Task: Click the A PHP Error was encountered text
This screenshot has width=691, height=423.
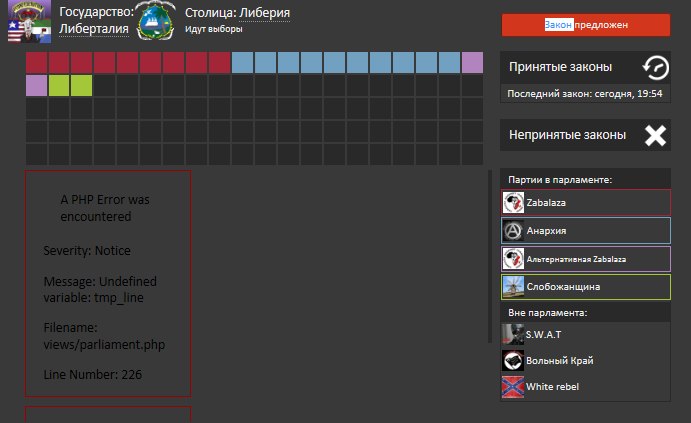Action: point(105,208)
